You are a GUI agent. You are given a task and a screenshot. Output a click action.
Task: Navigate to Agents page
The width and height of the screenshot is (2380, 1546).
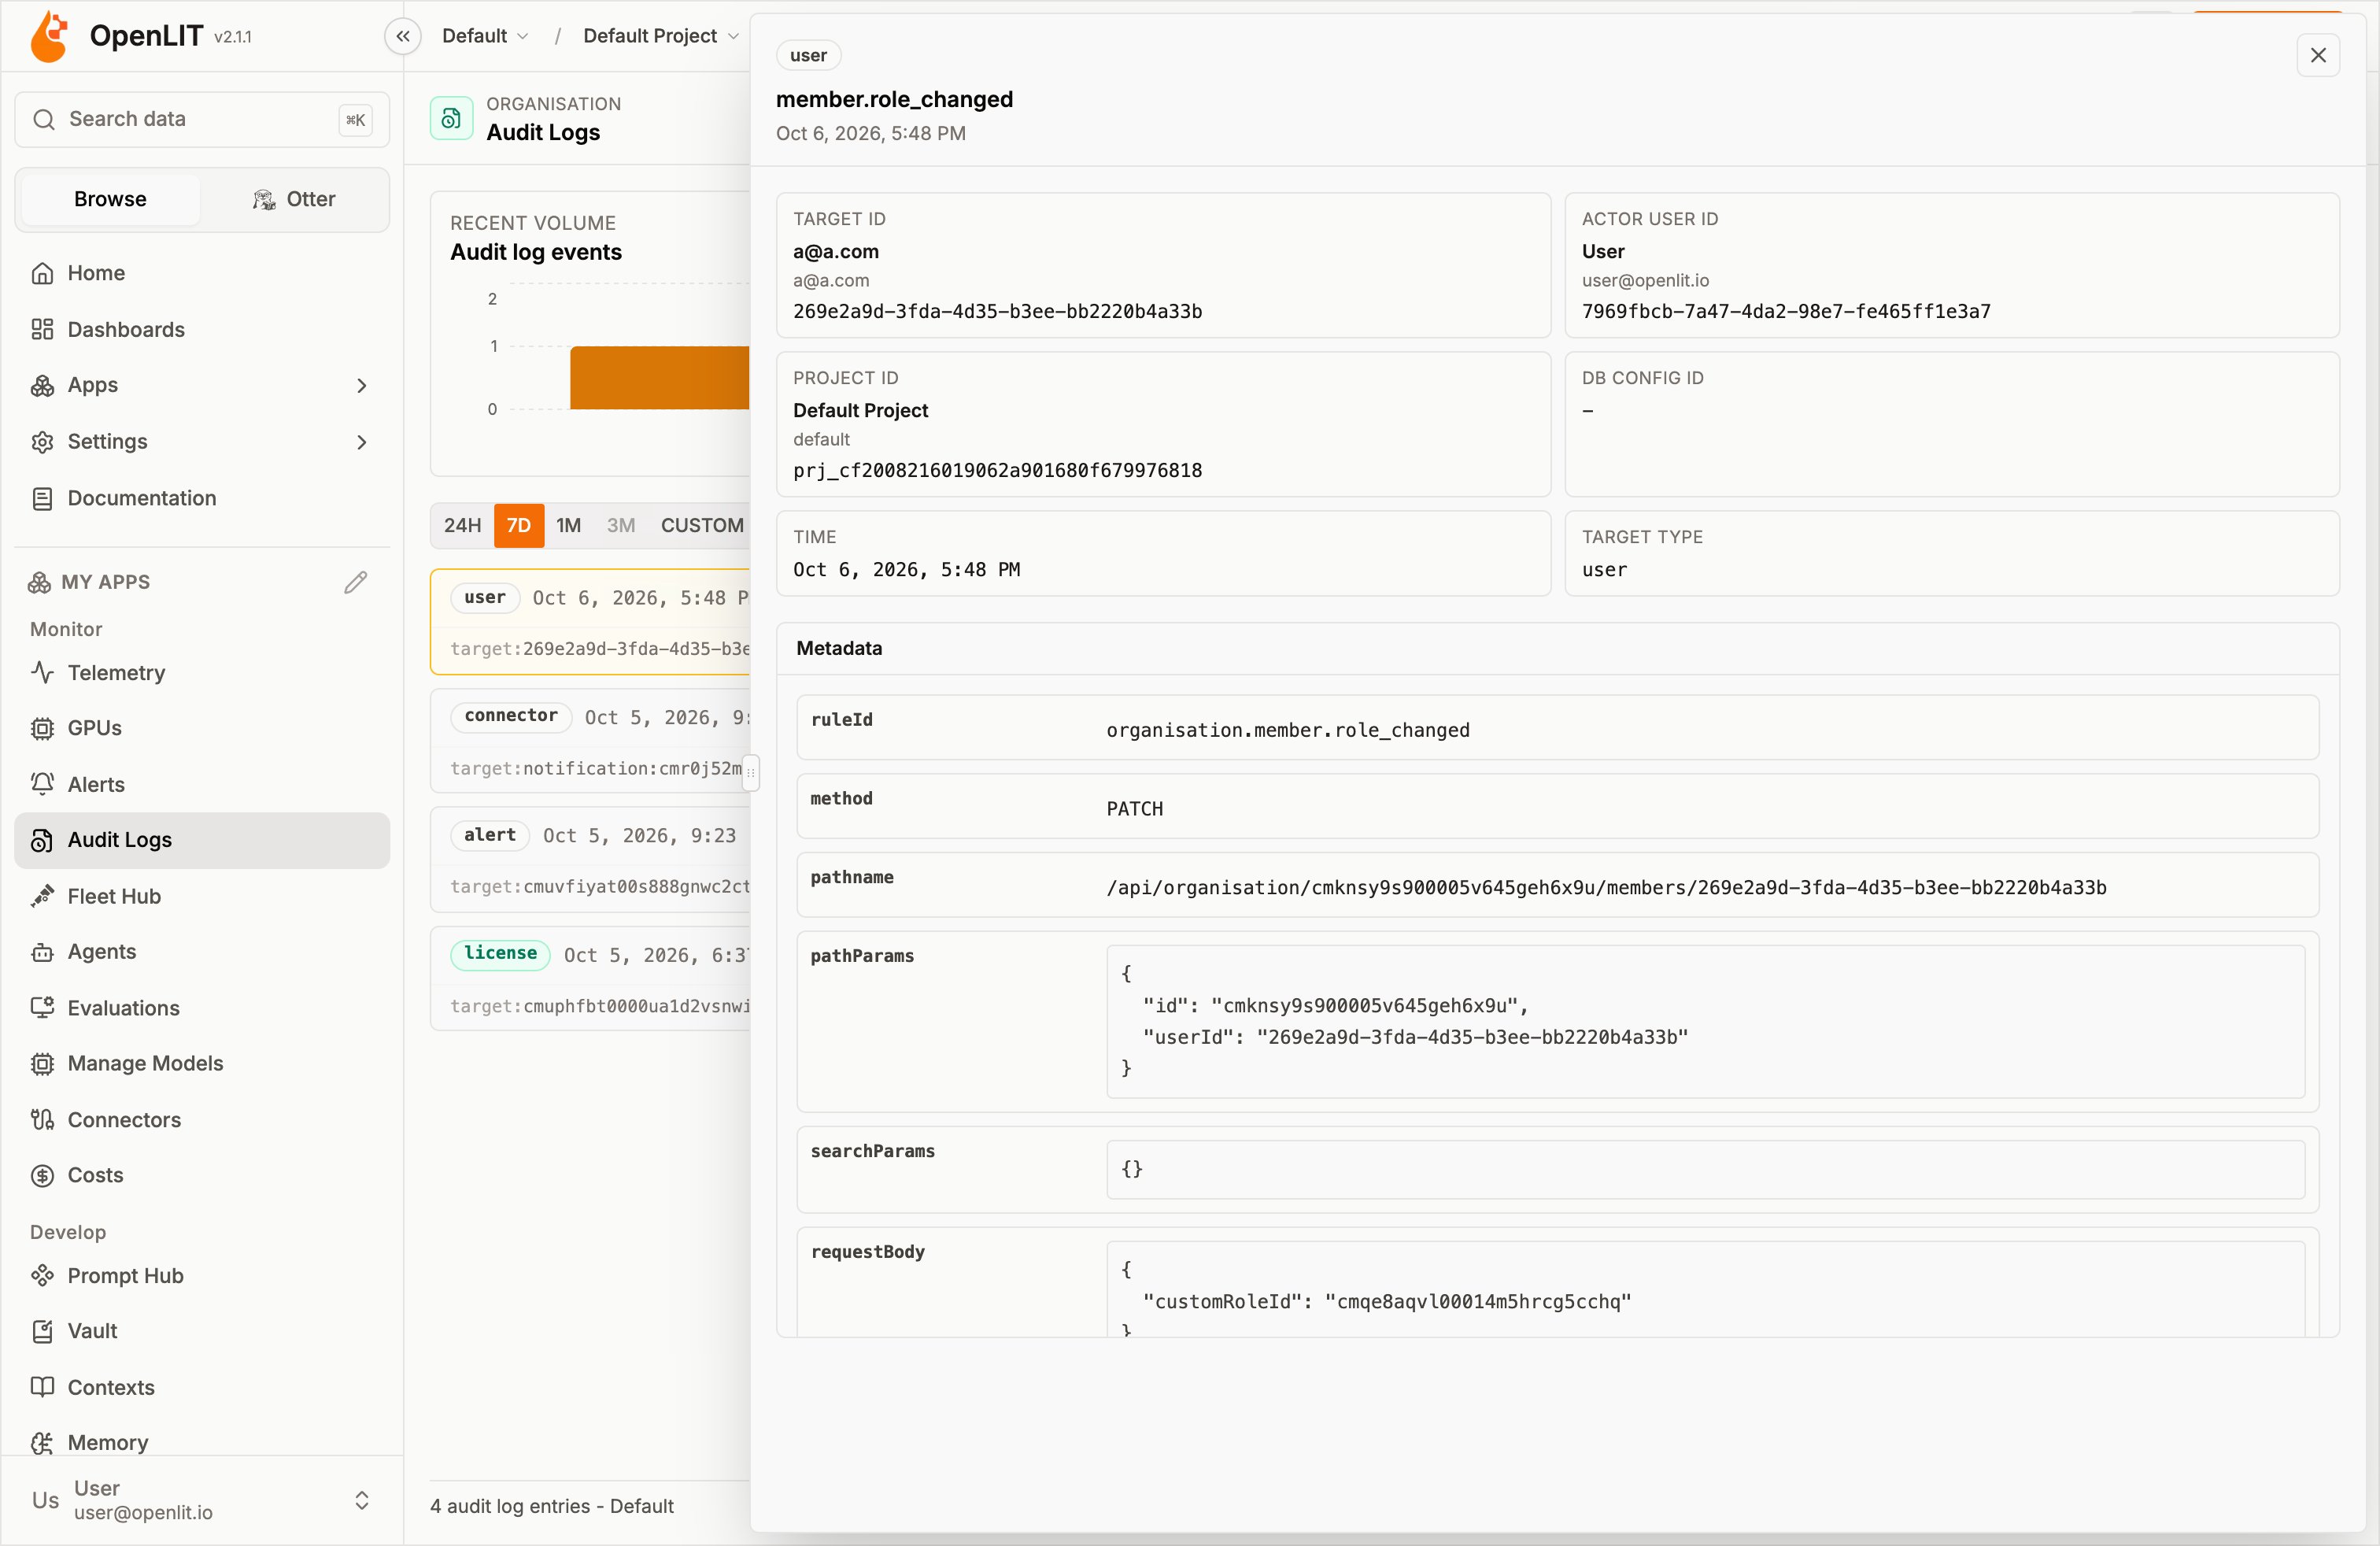click(x=201, y=951)
